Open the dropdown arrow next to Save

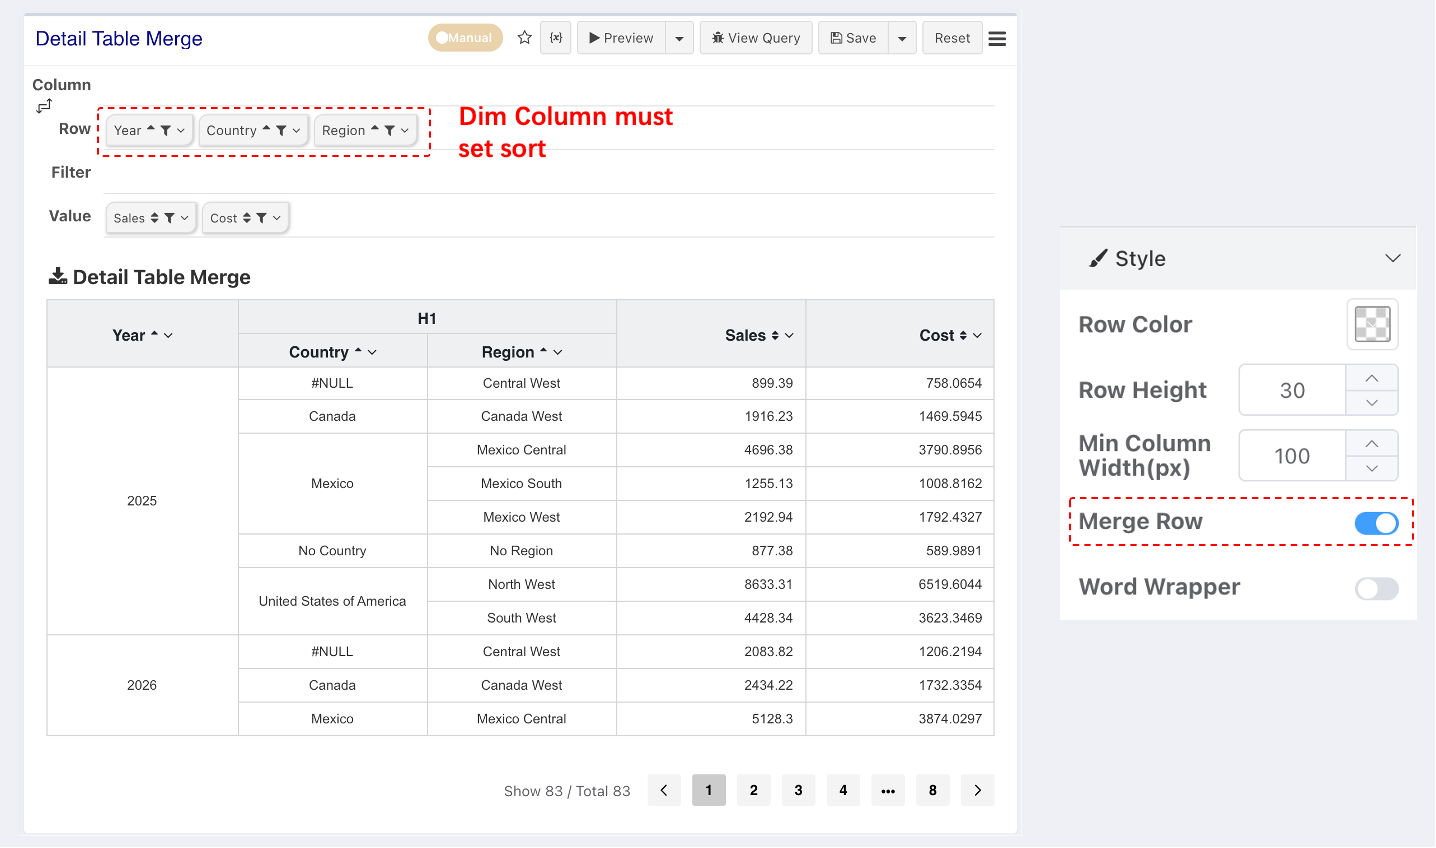coord(902,38)
